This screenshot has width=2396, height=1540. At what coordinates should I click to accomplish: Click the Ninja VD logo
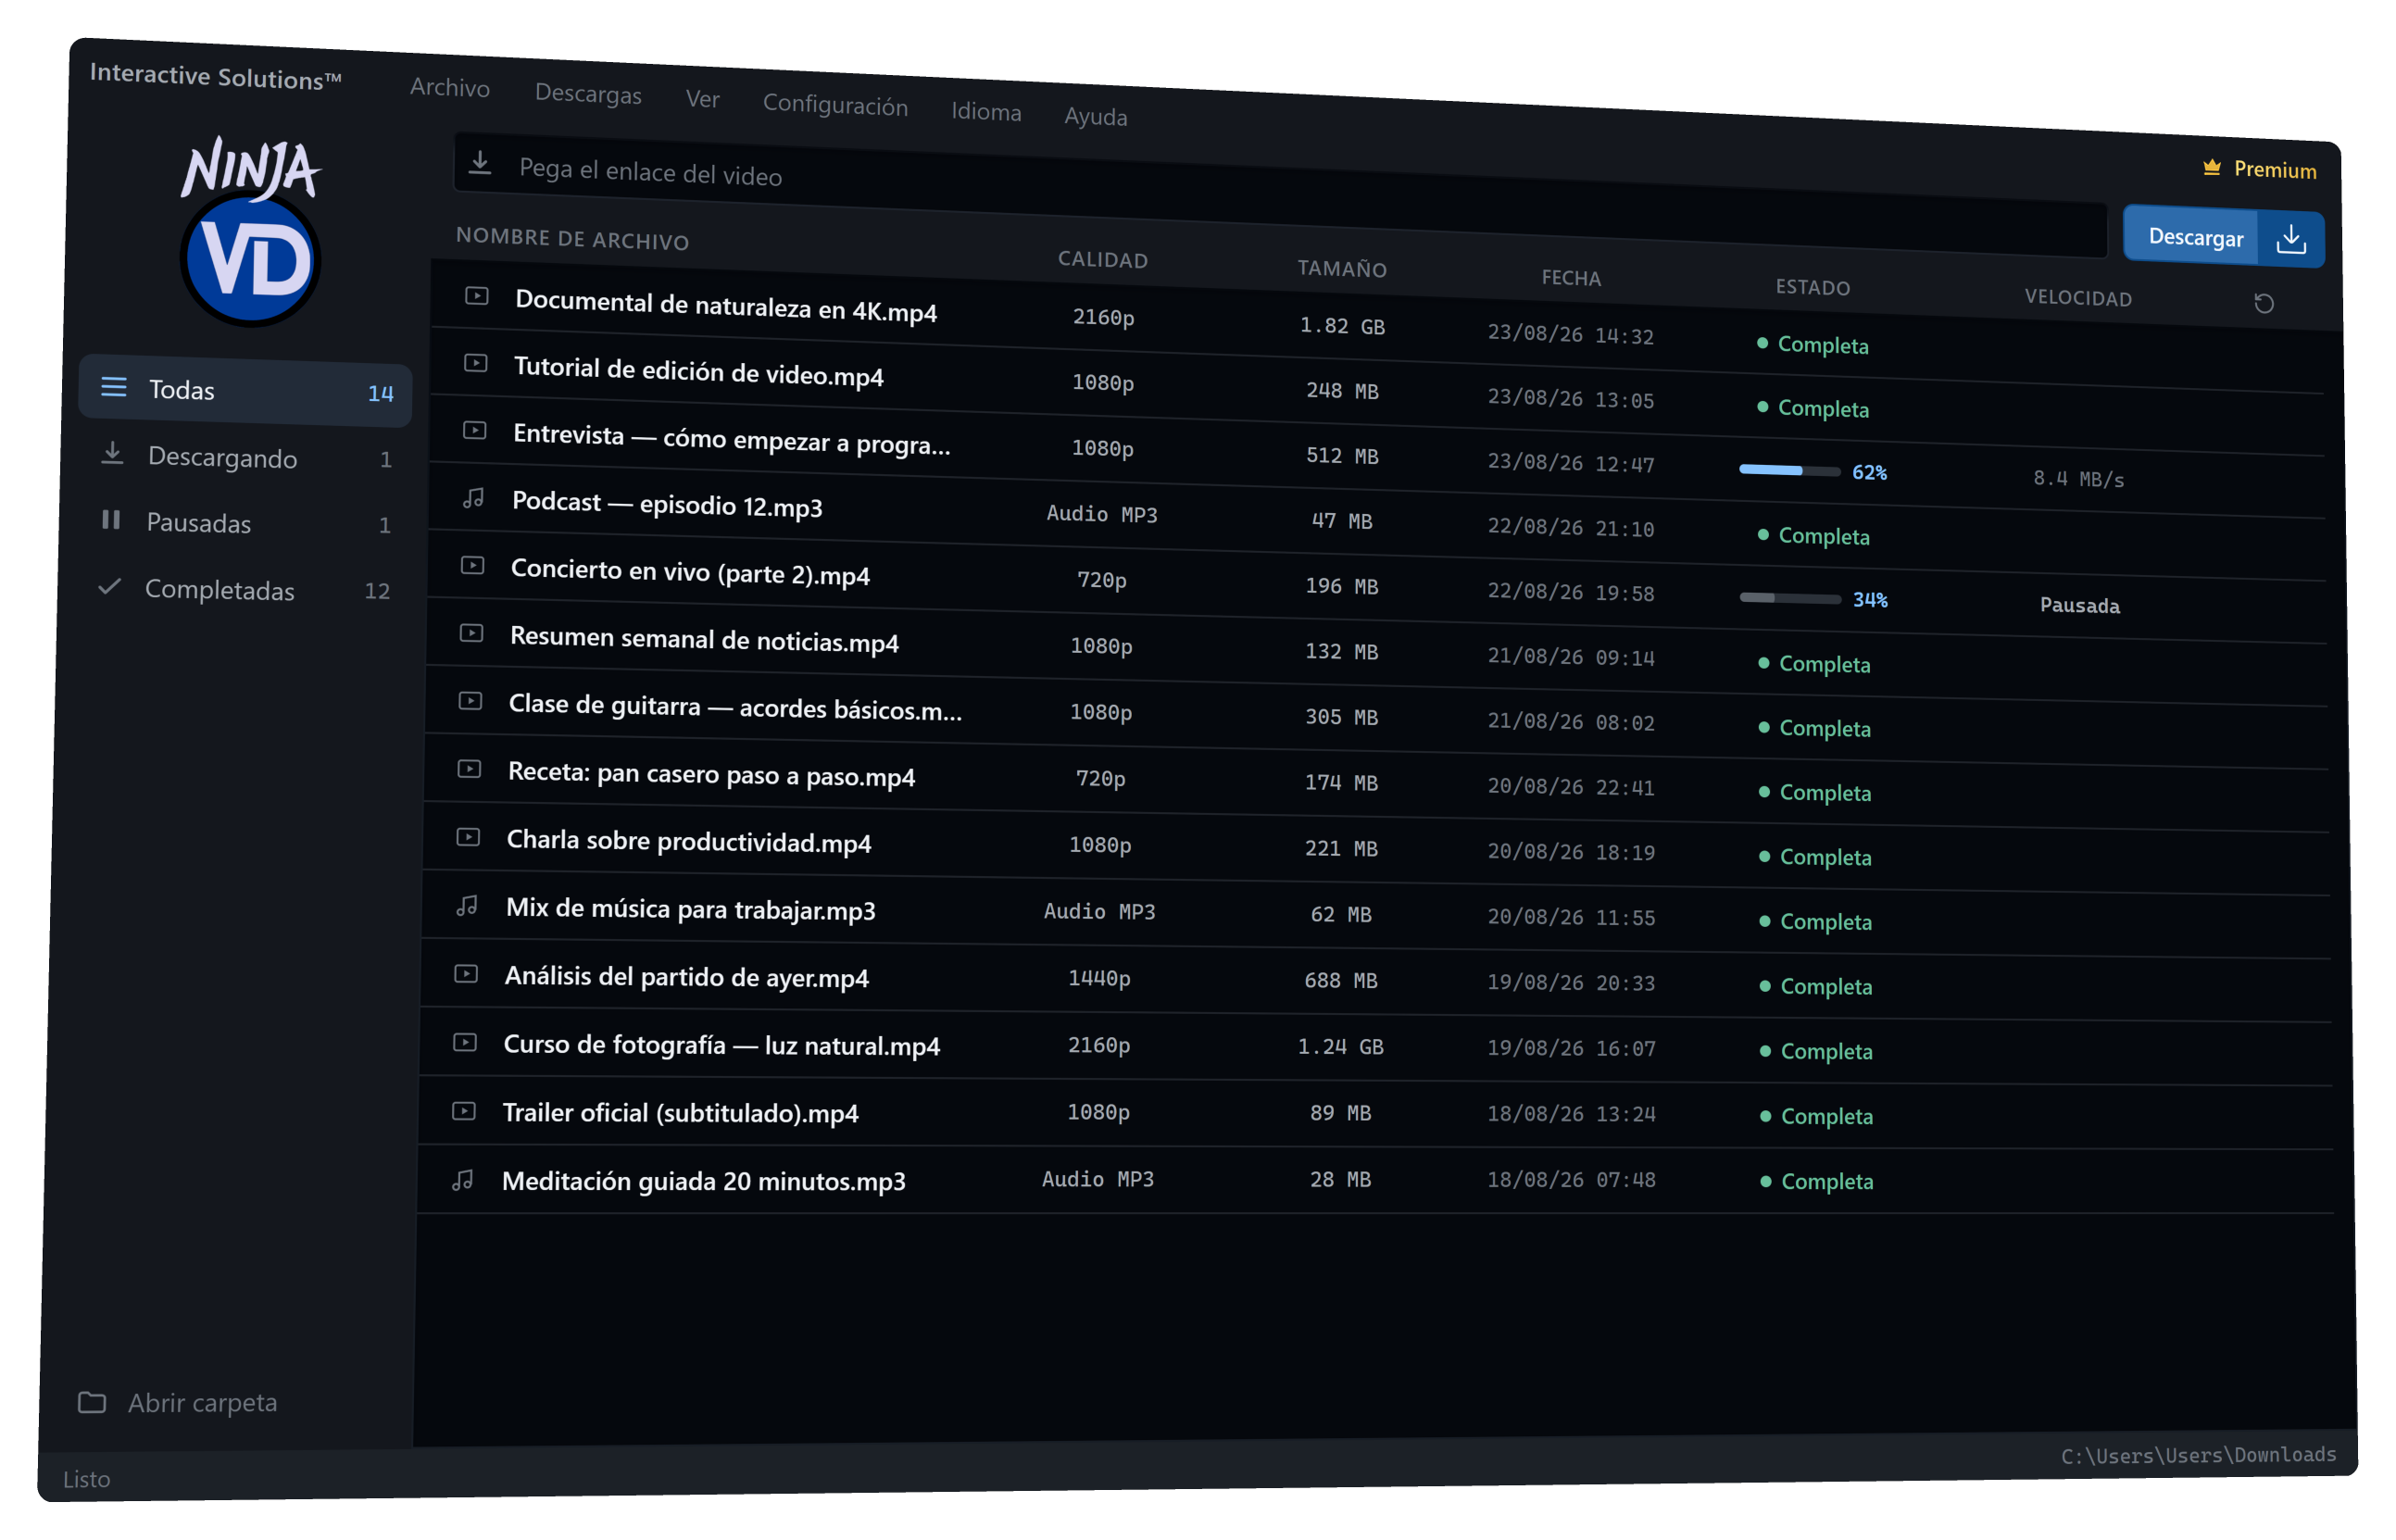point(250,231)
